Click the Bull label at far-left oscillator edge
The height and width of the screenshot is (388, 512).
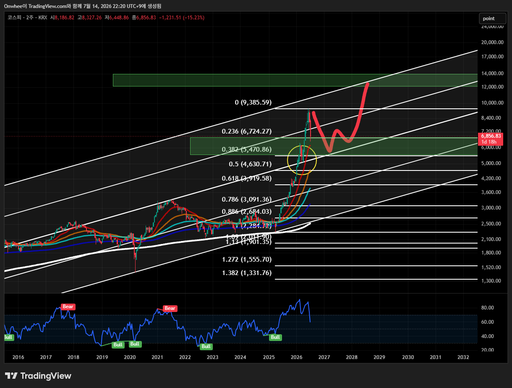click(9, 337)
